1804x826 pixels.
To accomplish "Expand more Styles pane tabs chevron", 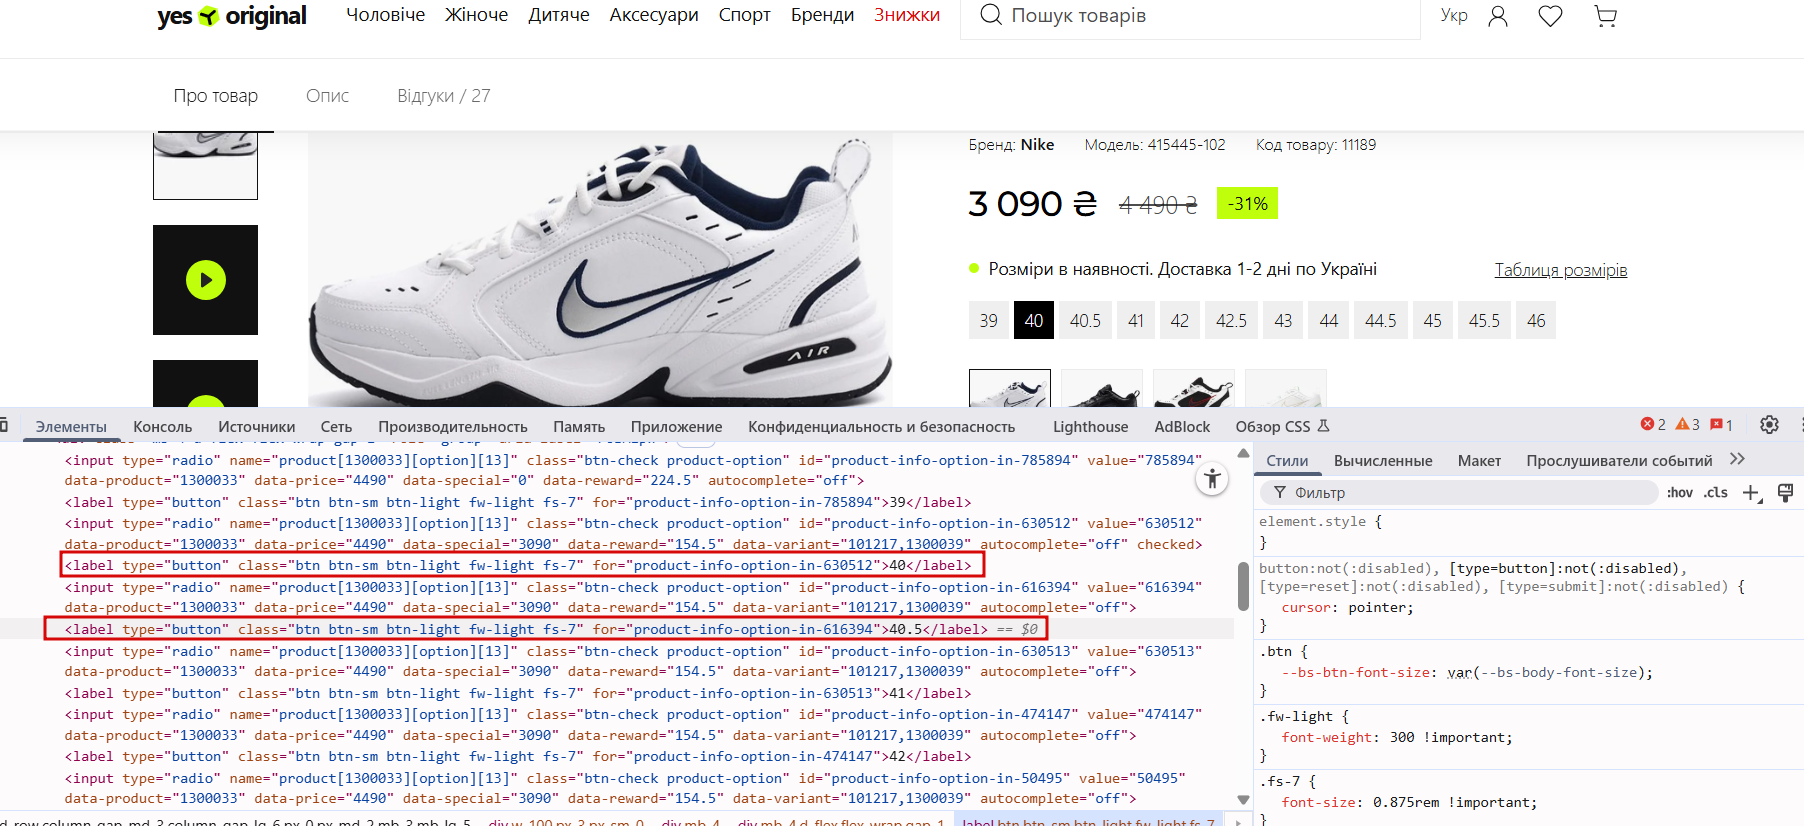I will click(x=1737, y=459).
